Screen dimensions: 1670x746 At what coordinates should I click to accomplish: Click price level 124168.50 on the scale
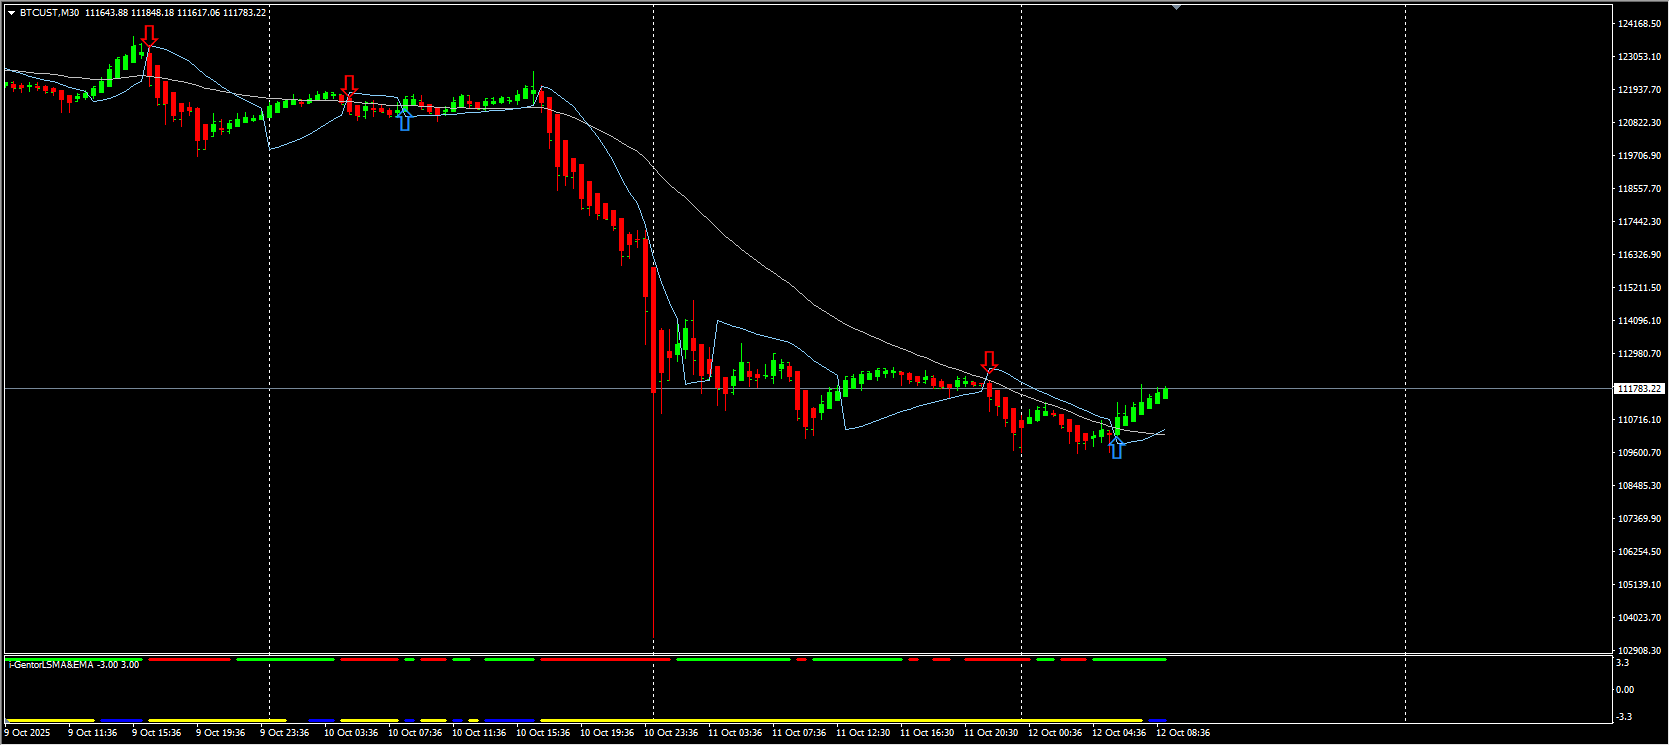pyautogui.click(x=1640, y=24)
